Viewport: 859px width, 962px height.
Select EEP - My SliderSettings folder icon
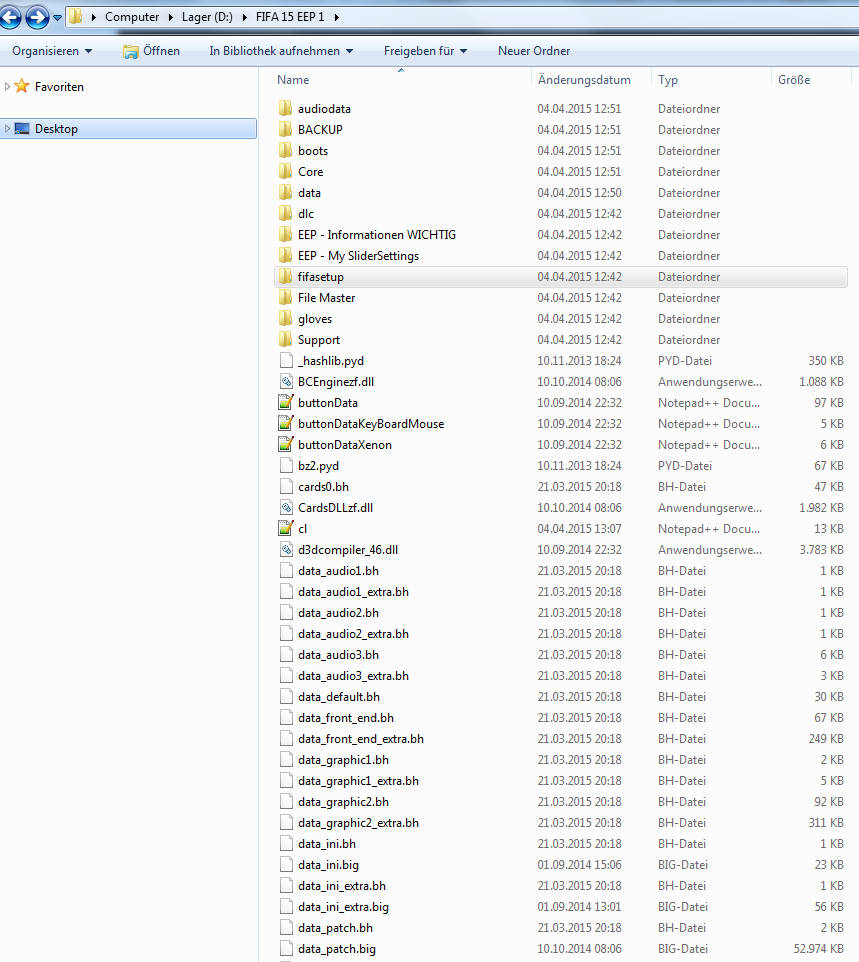click(285, 255)
